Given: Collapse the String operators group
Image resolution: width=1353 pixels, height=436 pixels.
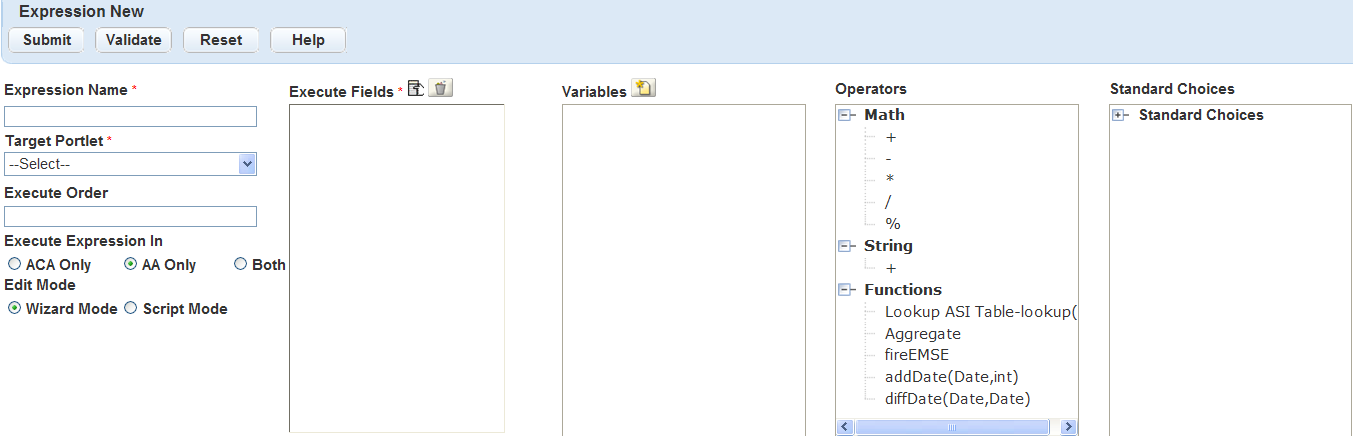Looking at the screenshot, I should [x=845, y=246].
